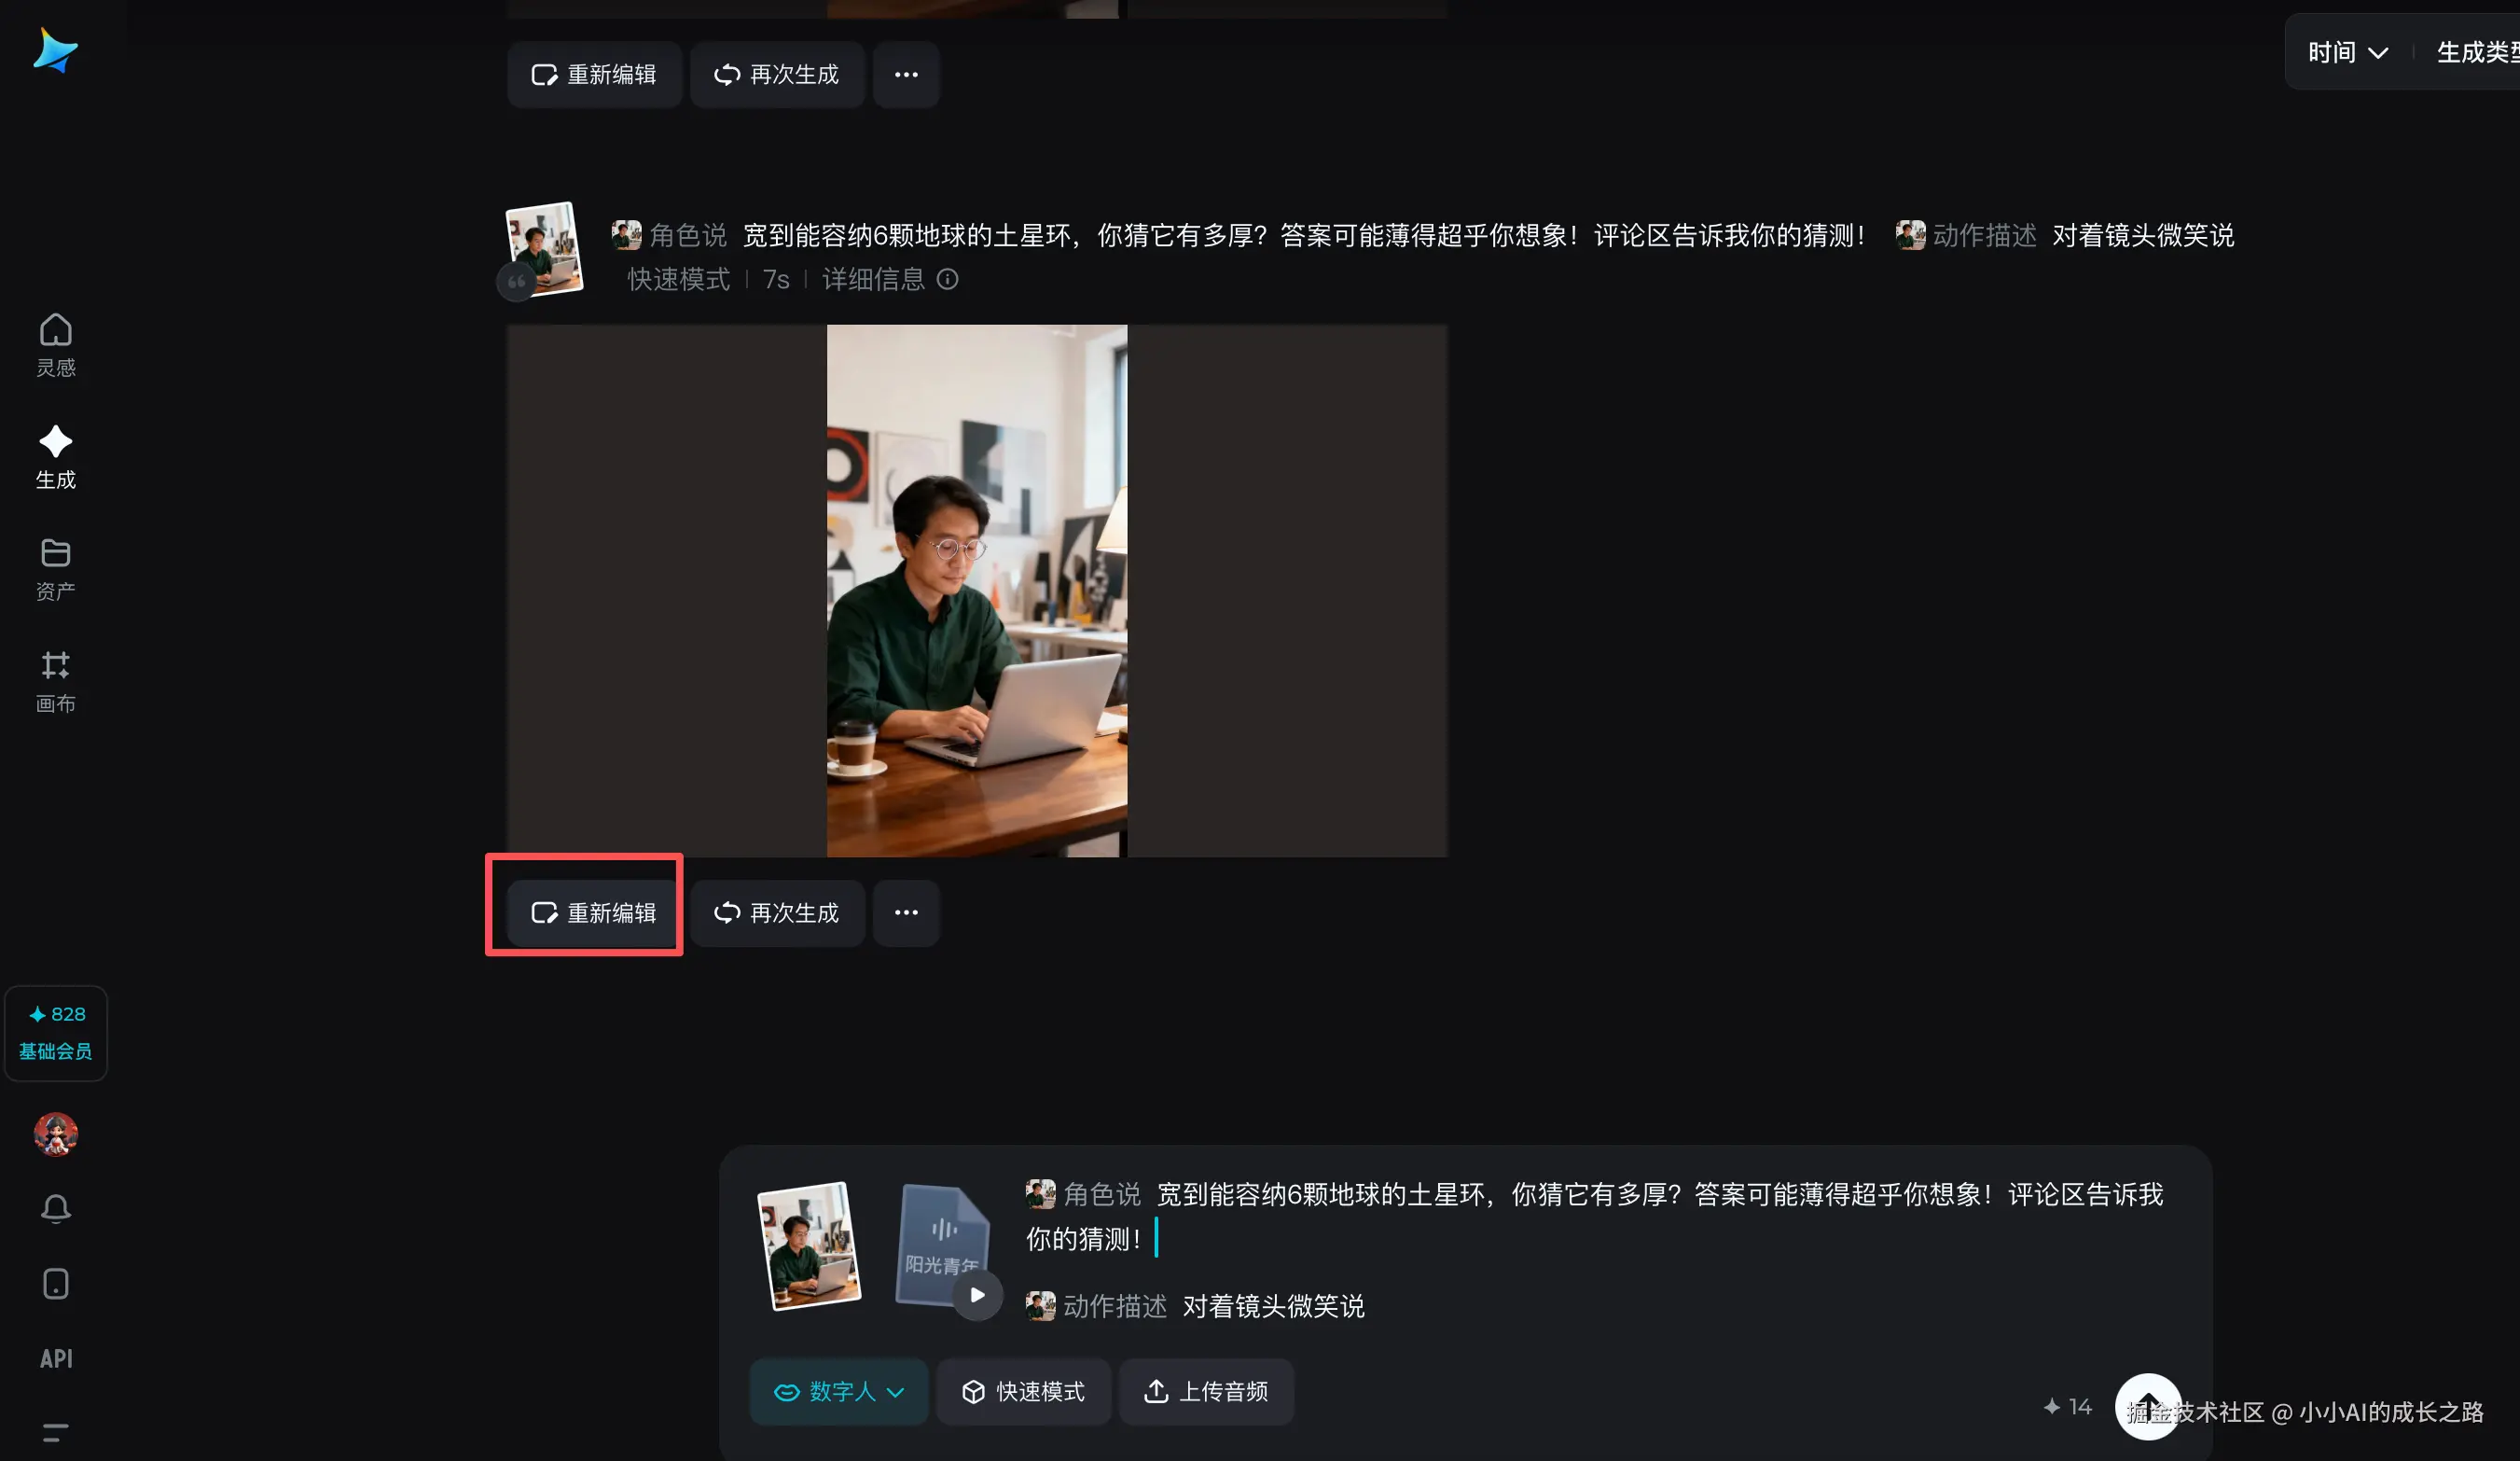Play the 阳光青年 voice preview

pos(977,1295)
